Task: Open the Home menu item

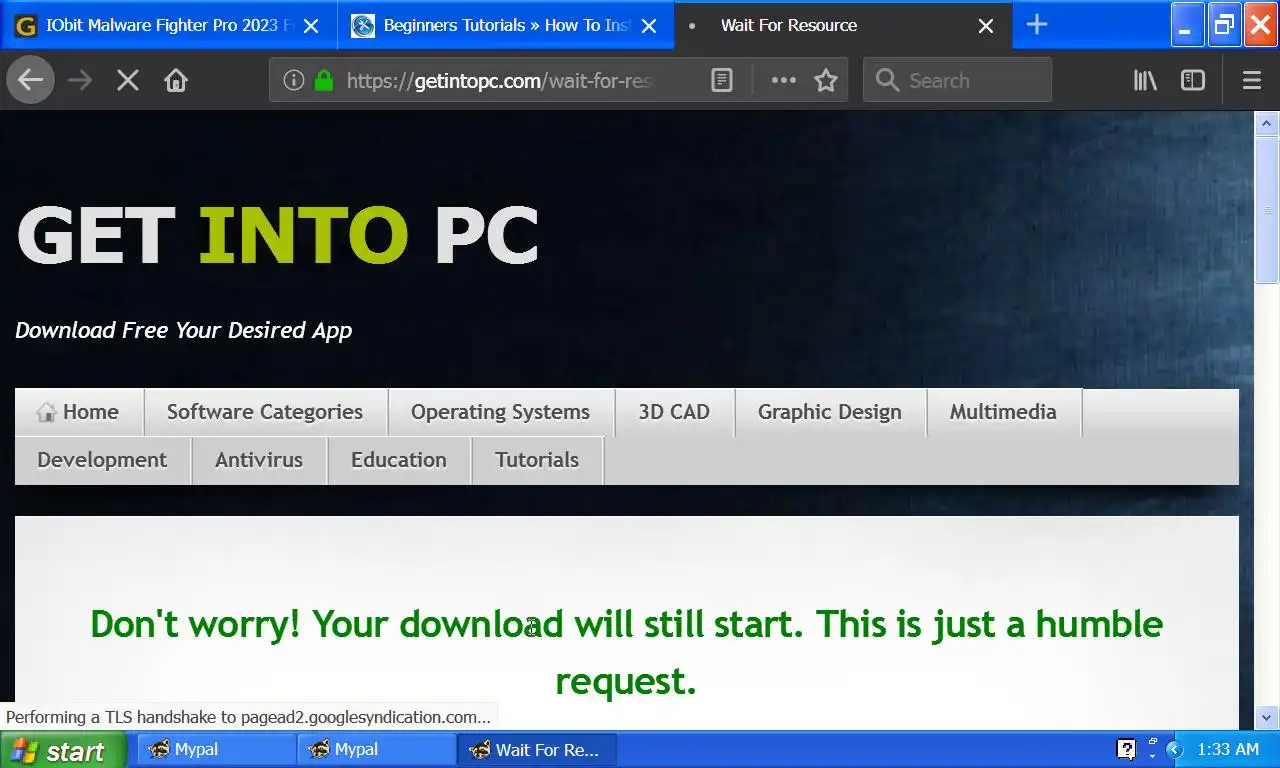Action: [79, 412]
